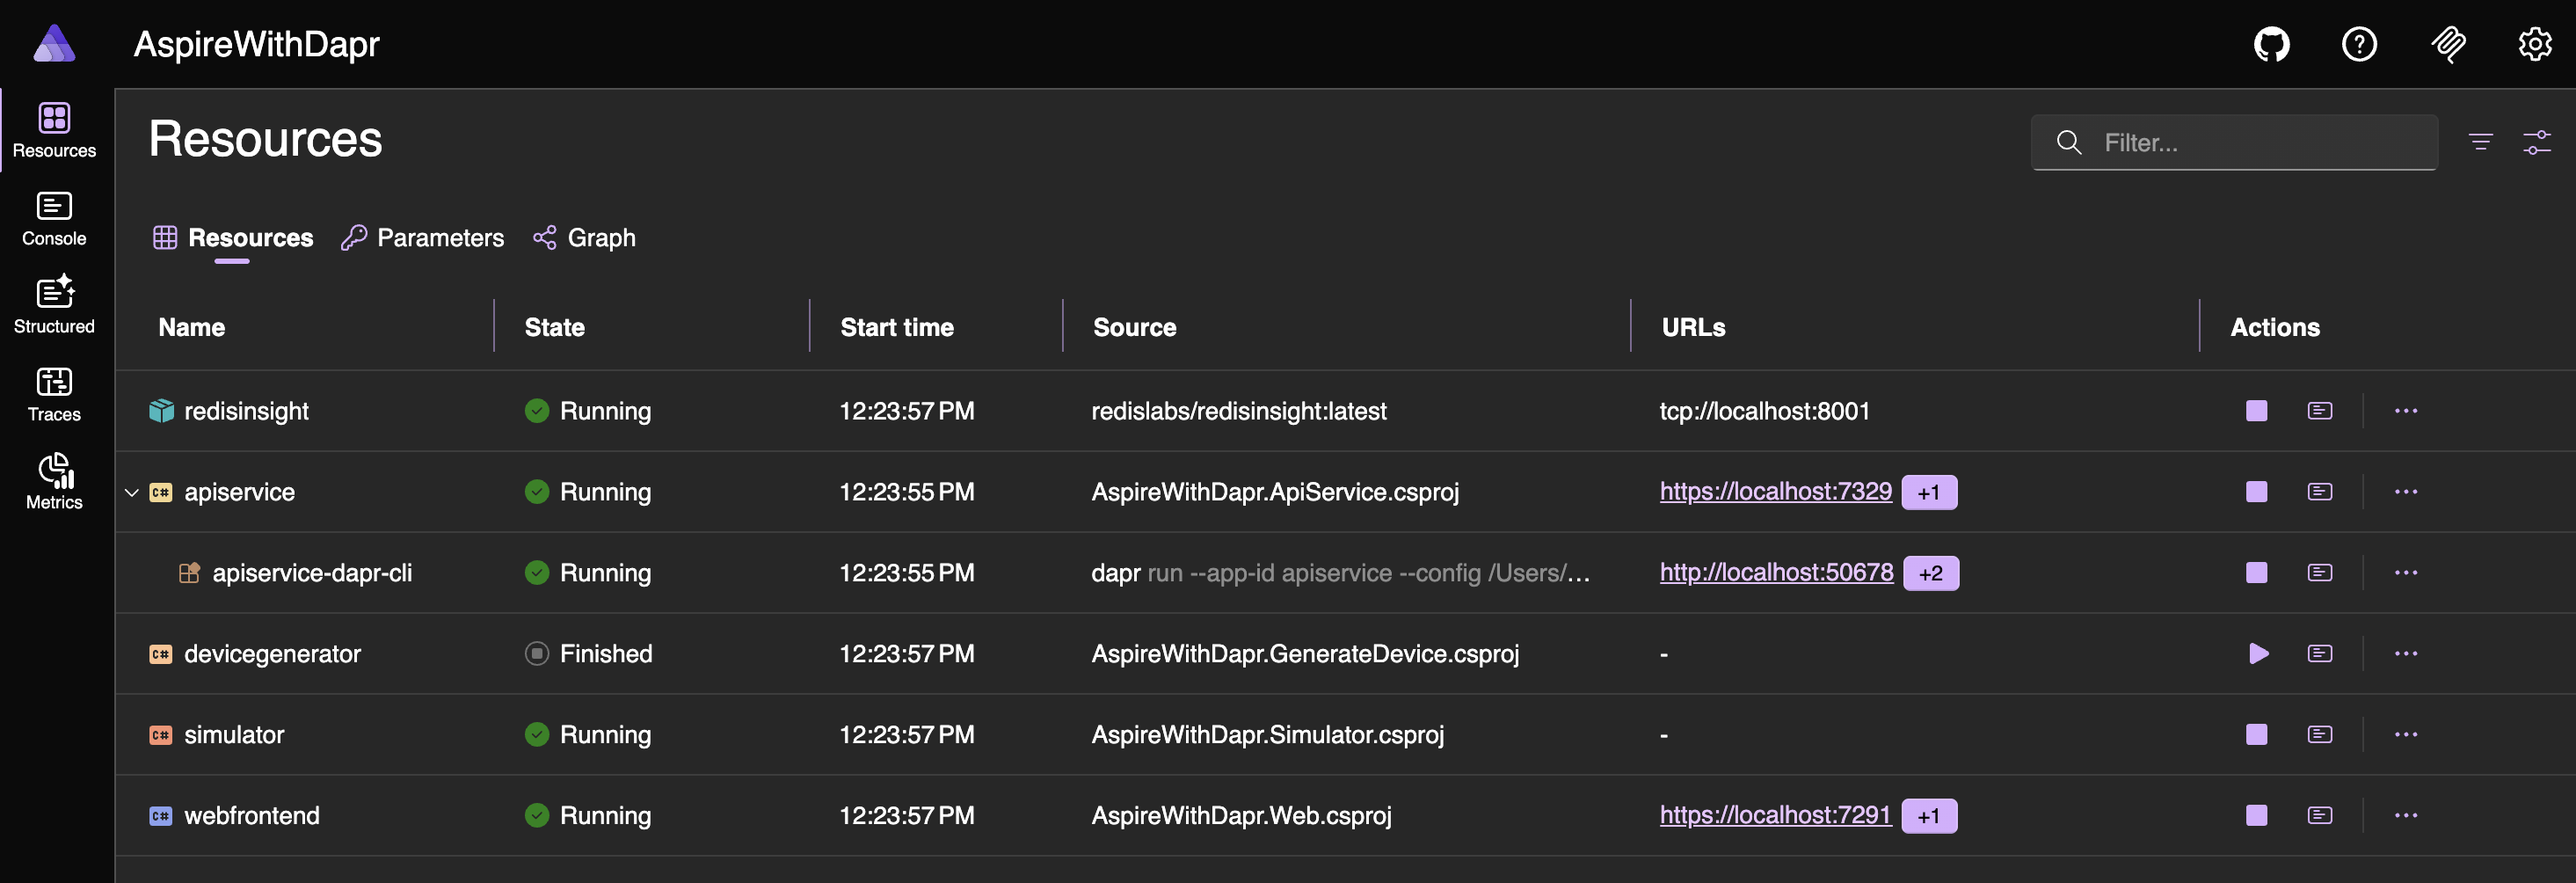The height and width of the screenshot is (883, 2576).
Task: Open more actions menu for simulator
Action: pos(2405,735)
